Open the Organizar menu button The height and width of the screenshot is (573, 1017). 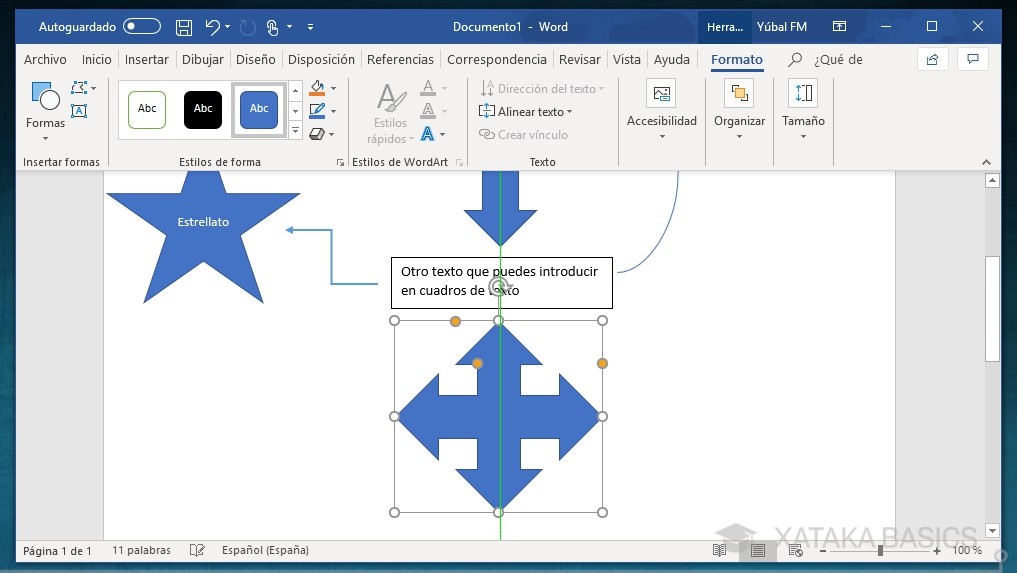click(x=739, y=110)
